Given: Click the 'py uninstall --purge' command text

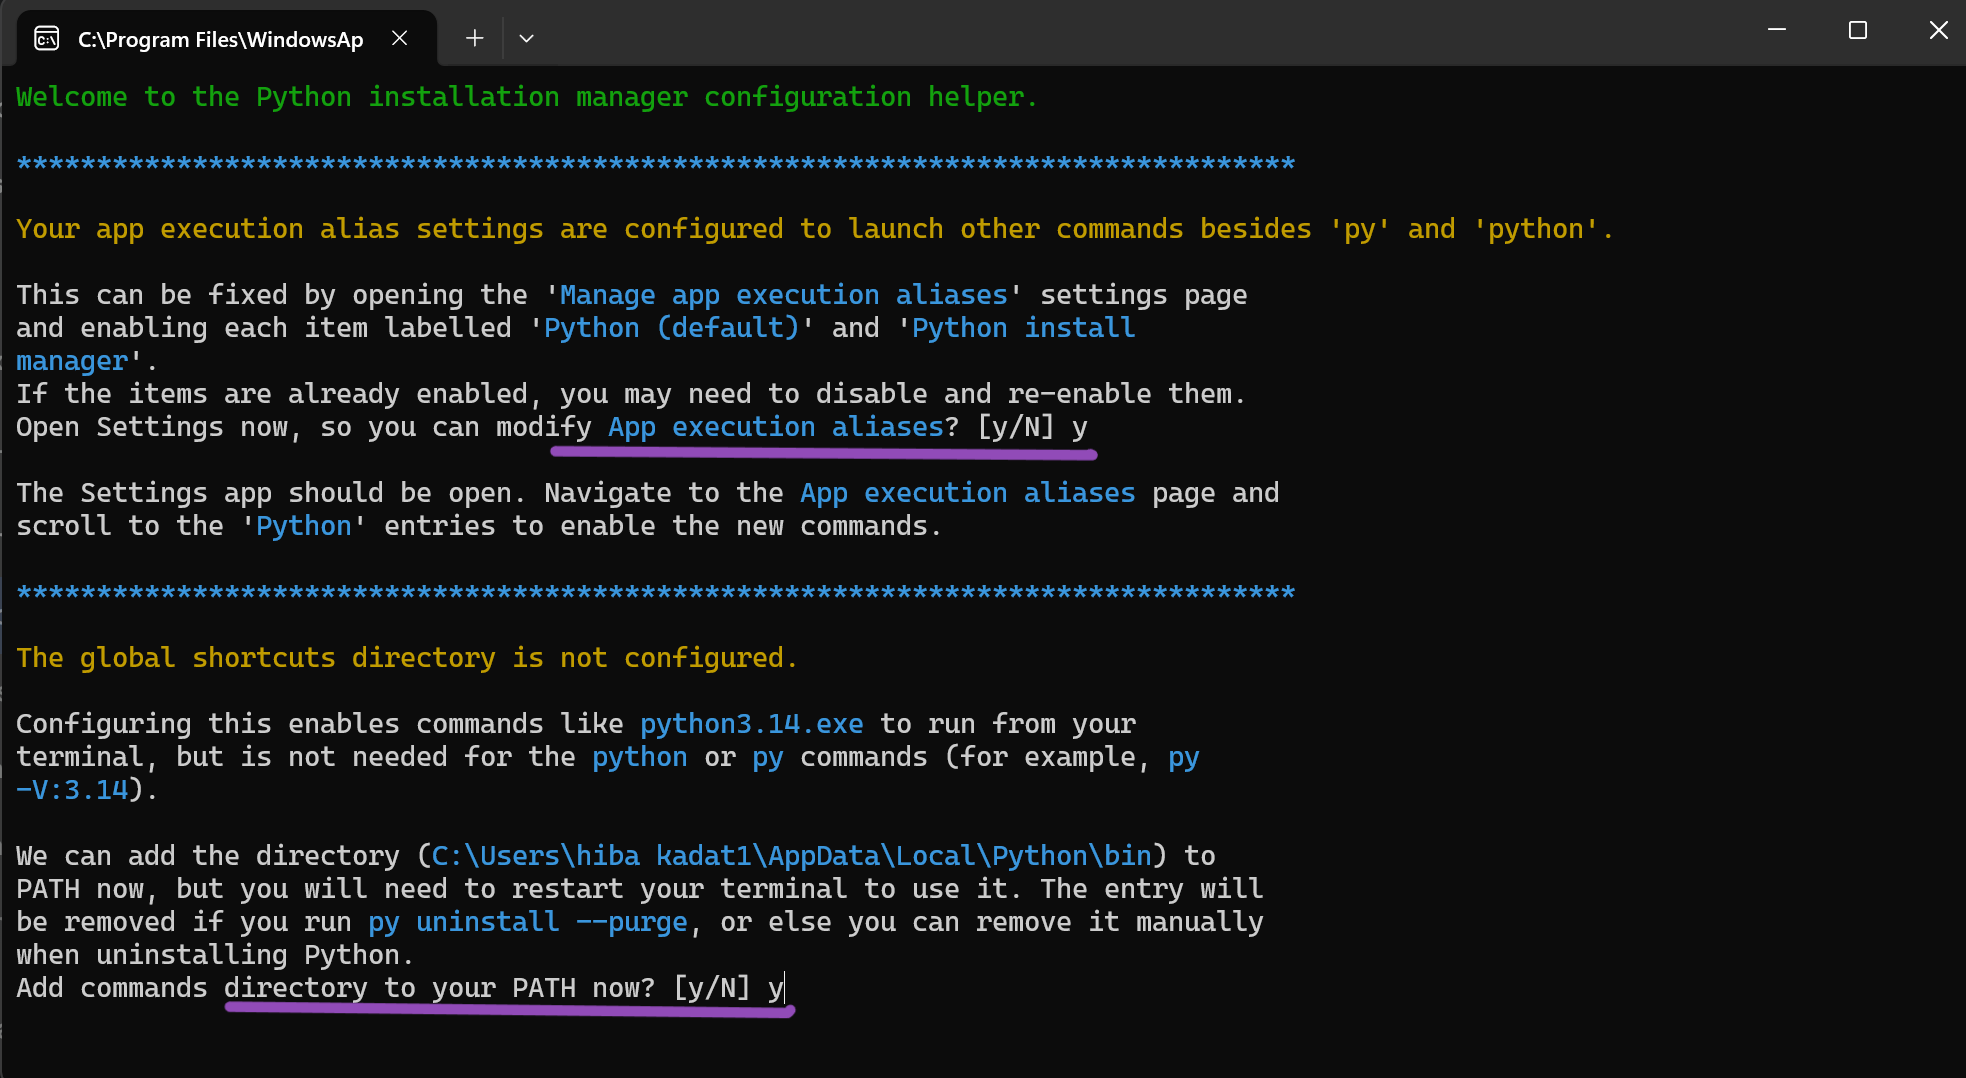Looking at the screenshot, I should click(528, 922).
